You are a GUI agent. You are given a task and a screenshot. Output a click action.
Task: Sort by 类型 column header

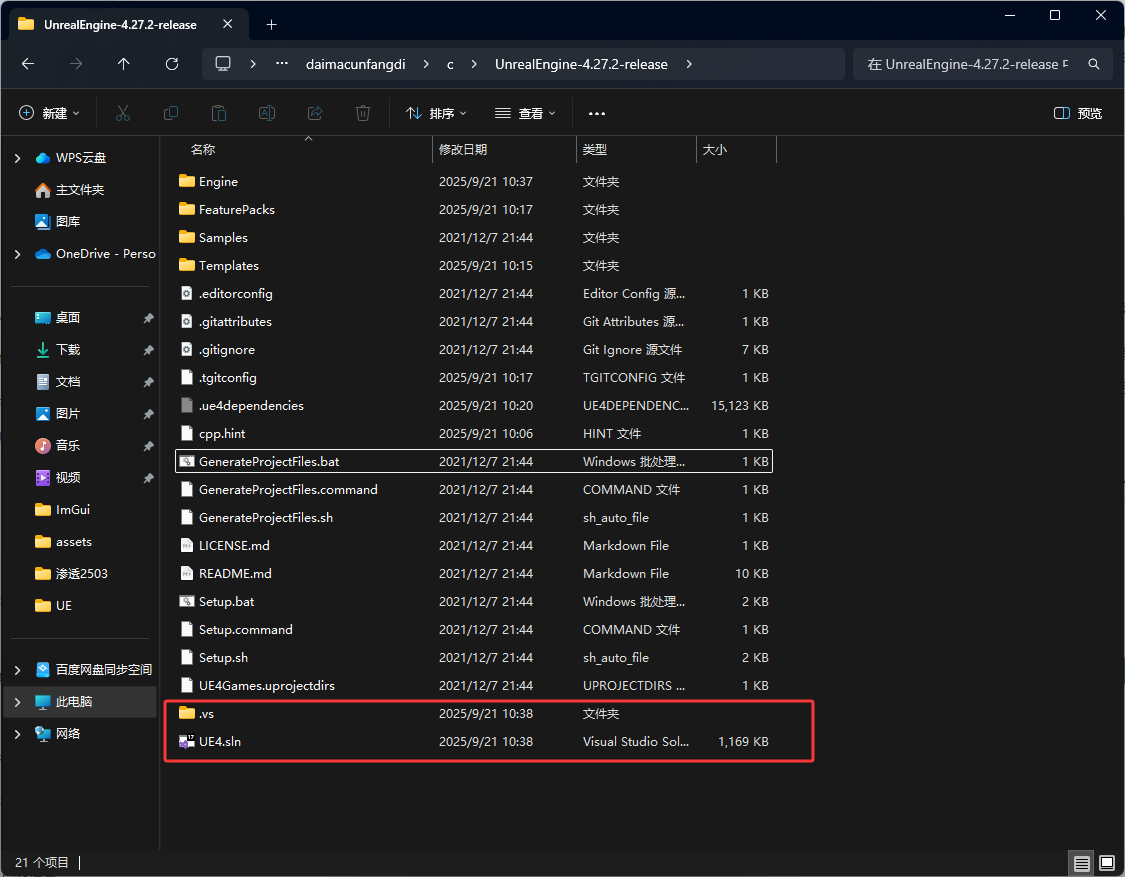point(595,149)
